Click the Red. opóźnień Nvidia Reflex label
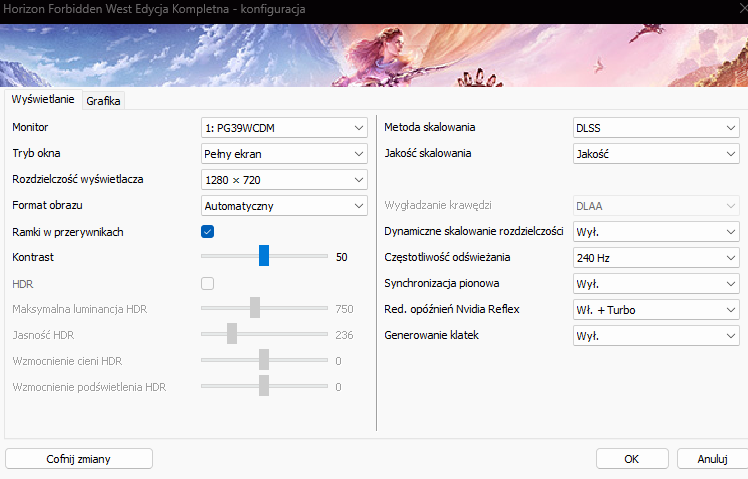Image resolution: width=748 pixels, height=479 pixels. tap(452, 309)
